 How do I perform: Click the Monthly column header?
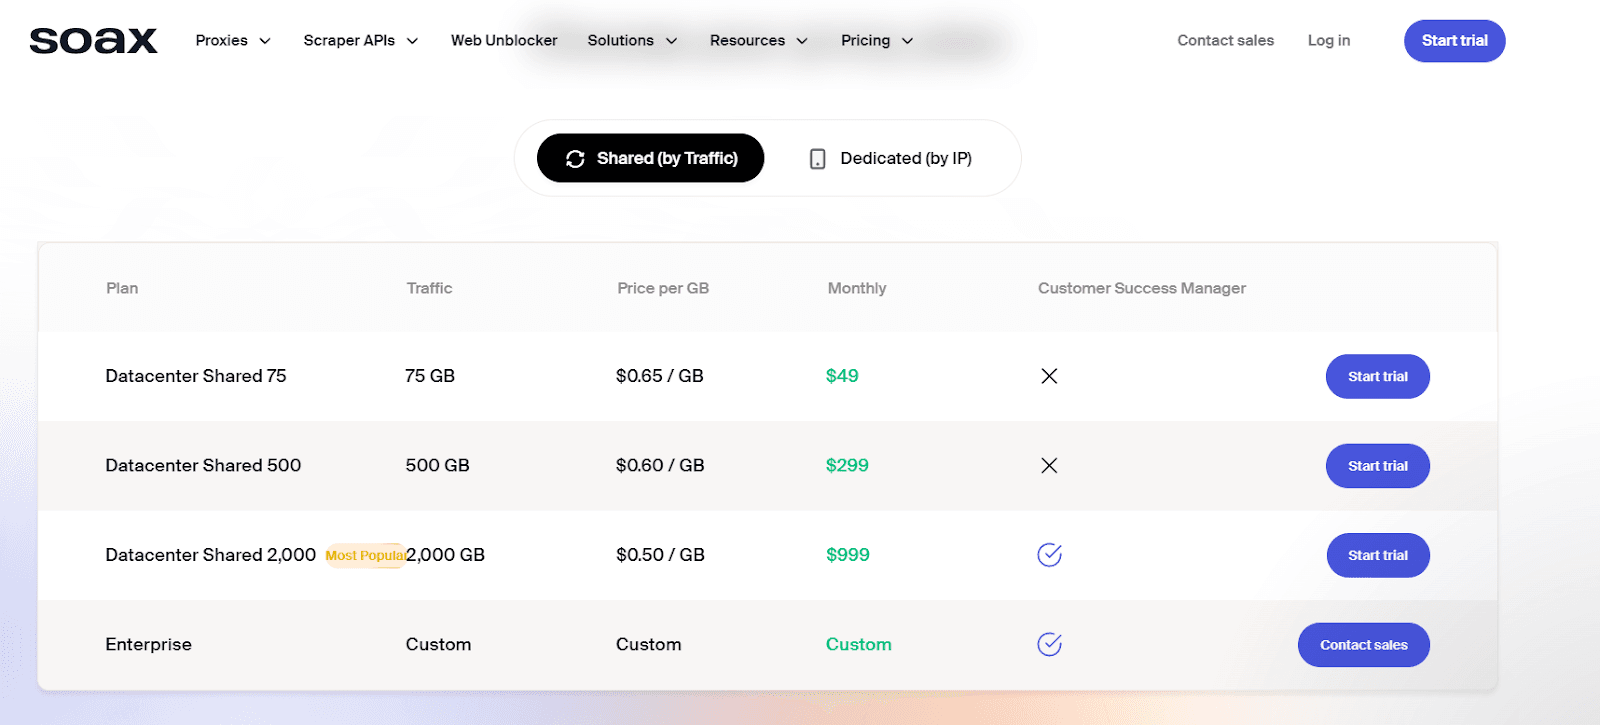[857, 288]
